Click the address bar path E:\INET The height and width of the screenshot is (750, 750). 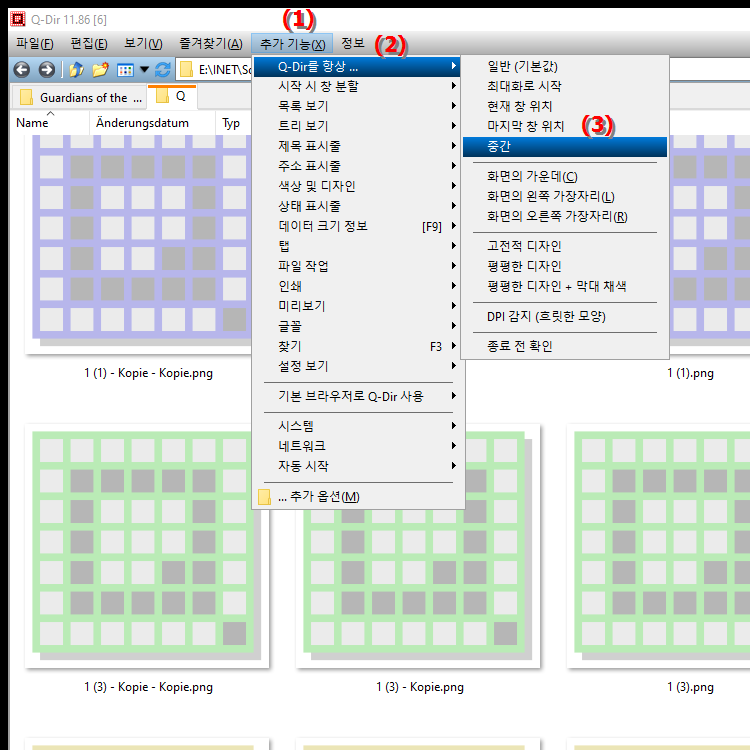tap(224, 70)
